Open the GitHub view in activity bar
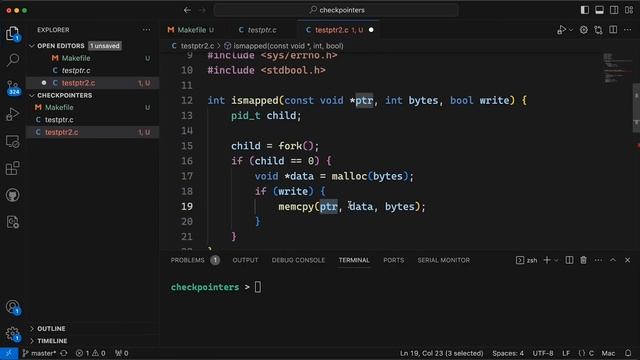The image size is (640, 360). pyautogui.click(x=13, y=195)
